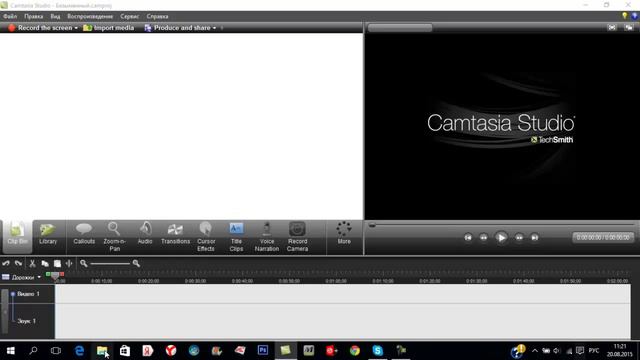Paste onto the timeline

coord(57,264)
